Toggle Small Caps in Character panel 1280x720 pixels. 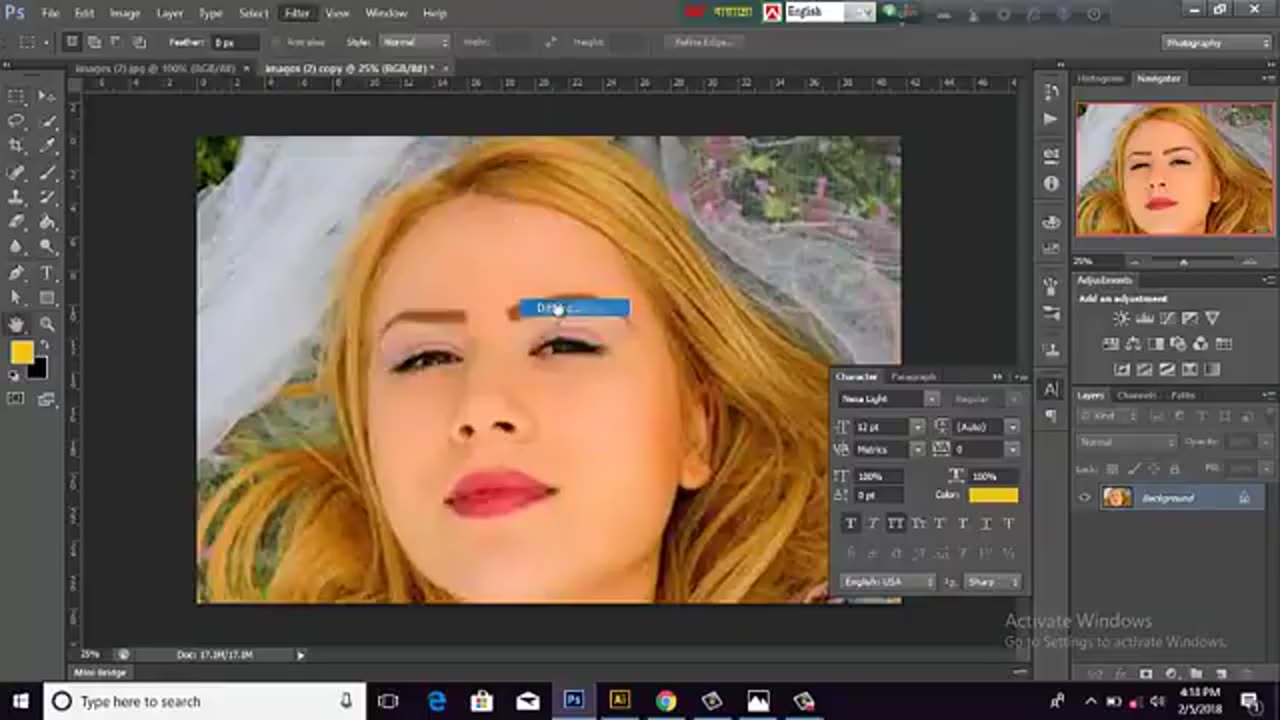(918, 523)
